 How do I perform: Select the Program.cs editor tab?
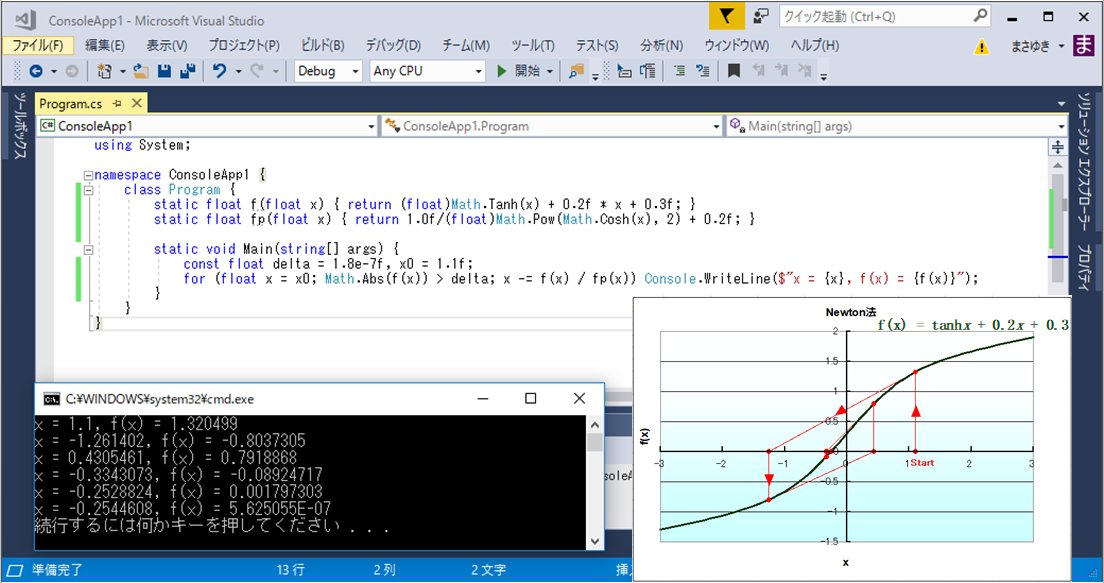pyautogui.click(x=70, y=104)
